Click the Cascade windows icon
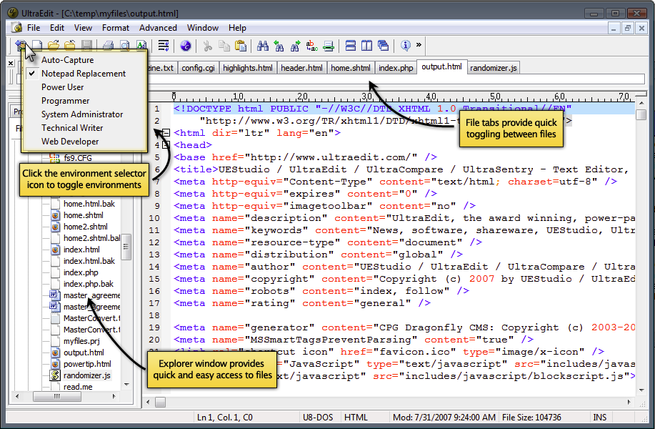The width and height of the screenshot is (655, 429). (383, 46)
